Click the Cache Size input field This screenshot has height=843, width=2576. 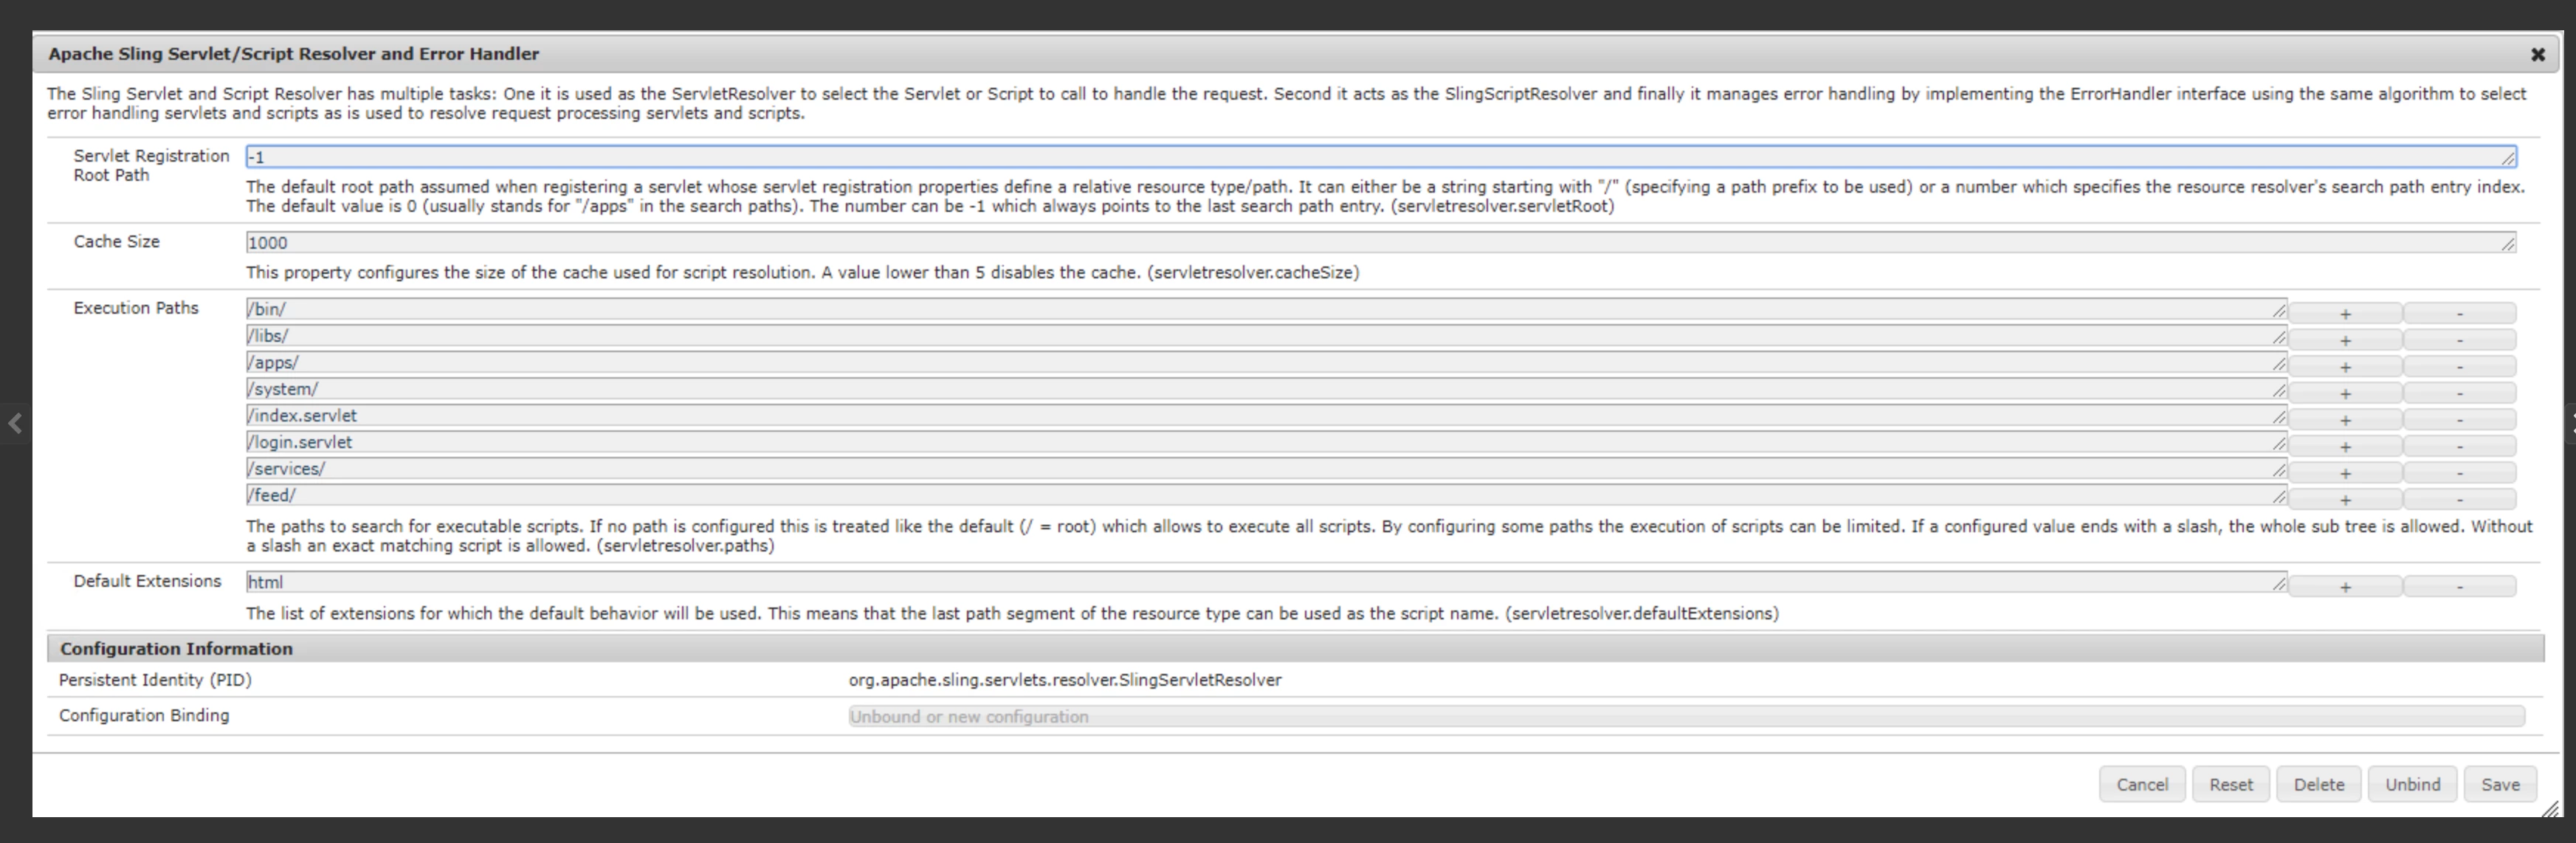(x=1380, y=243)
